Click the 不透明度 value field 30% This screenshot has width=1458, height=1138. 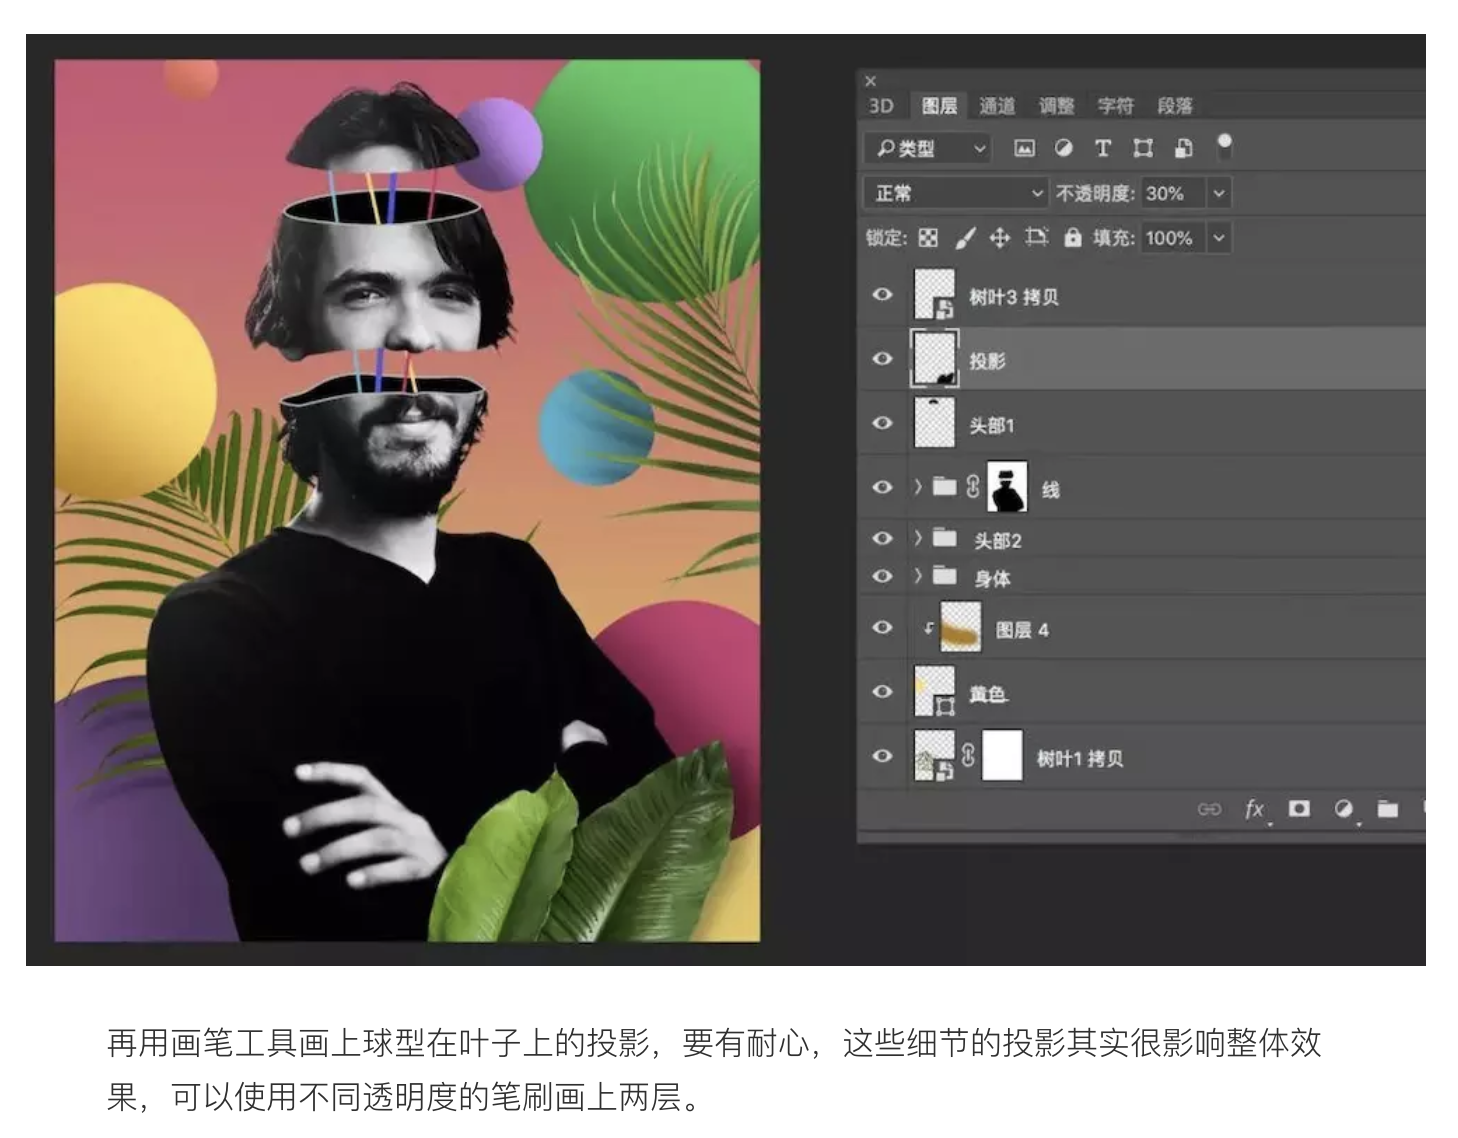tap(1175, 193)
